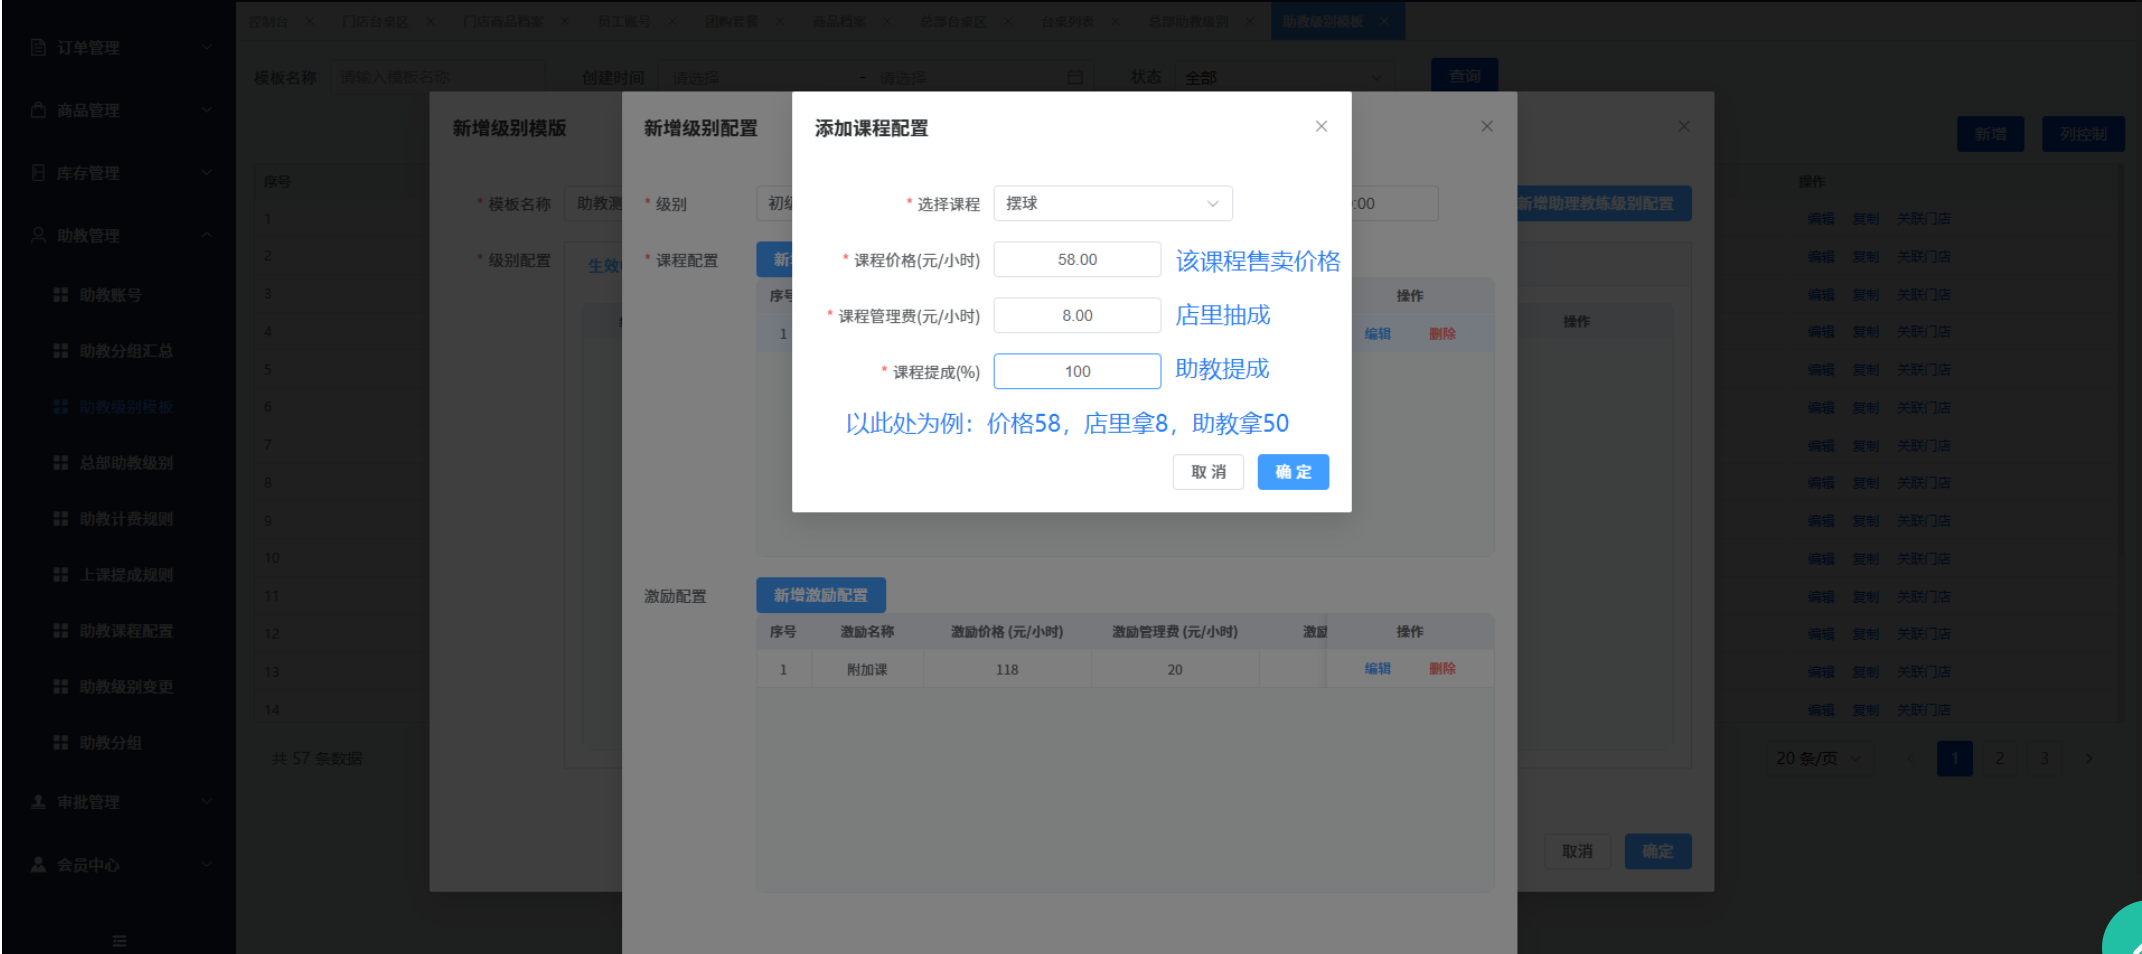Collapse the 助教管理 menu chevron
The width and height of the screenshot is (2142, 954).
pyautogui.click(x=207, y=235)
